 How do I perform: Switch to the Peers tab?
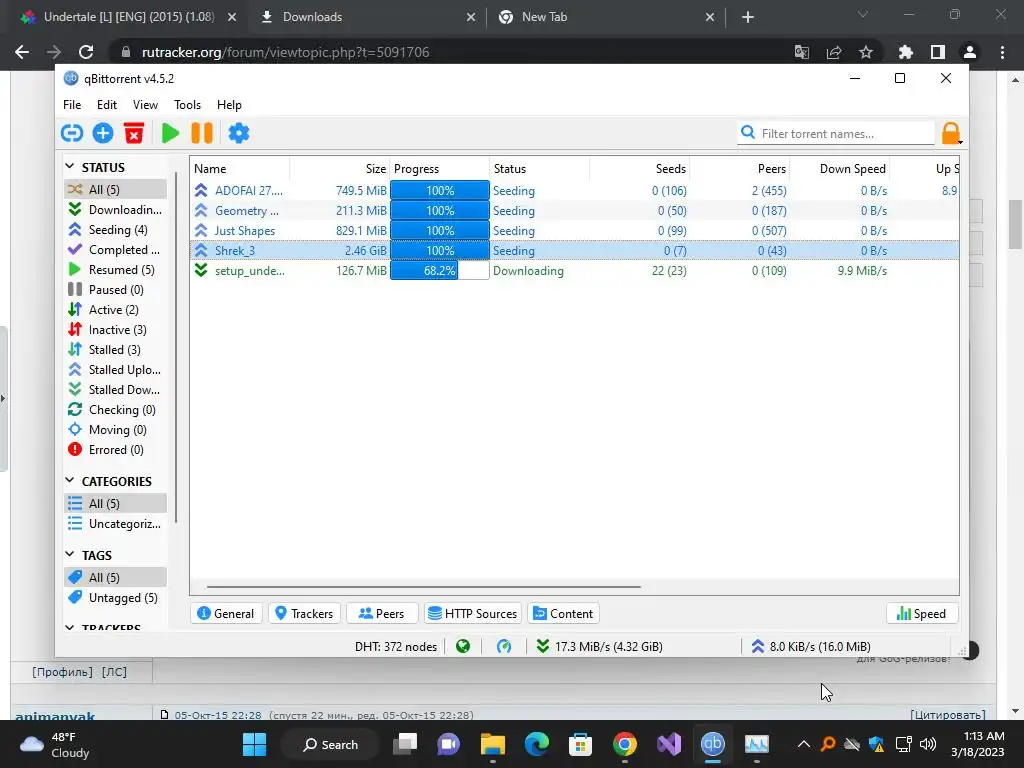coord(381,613)
